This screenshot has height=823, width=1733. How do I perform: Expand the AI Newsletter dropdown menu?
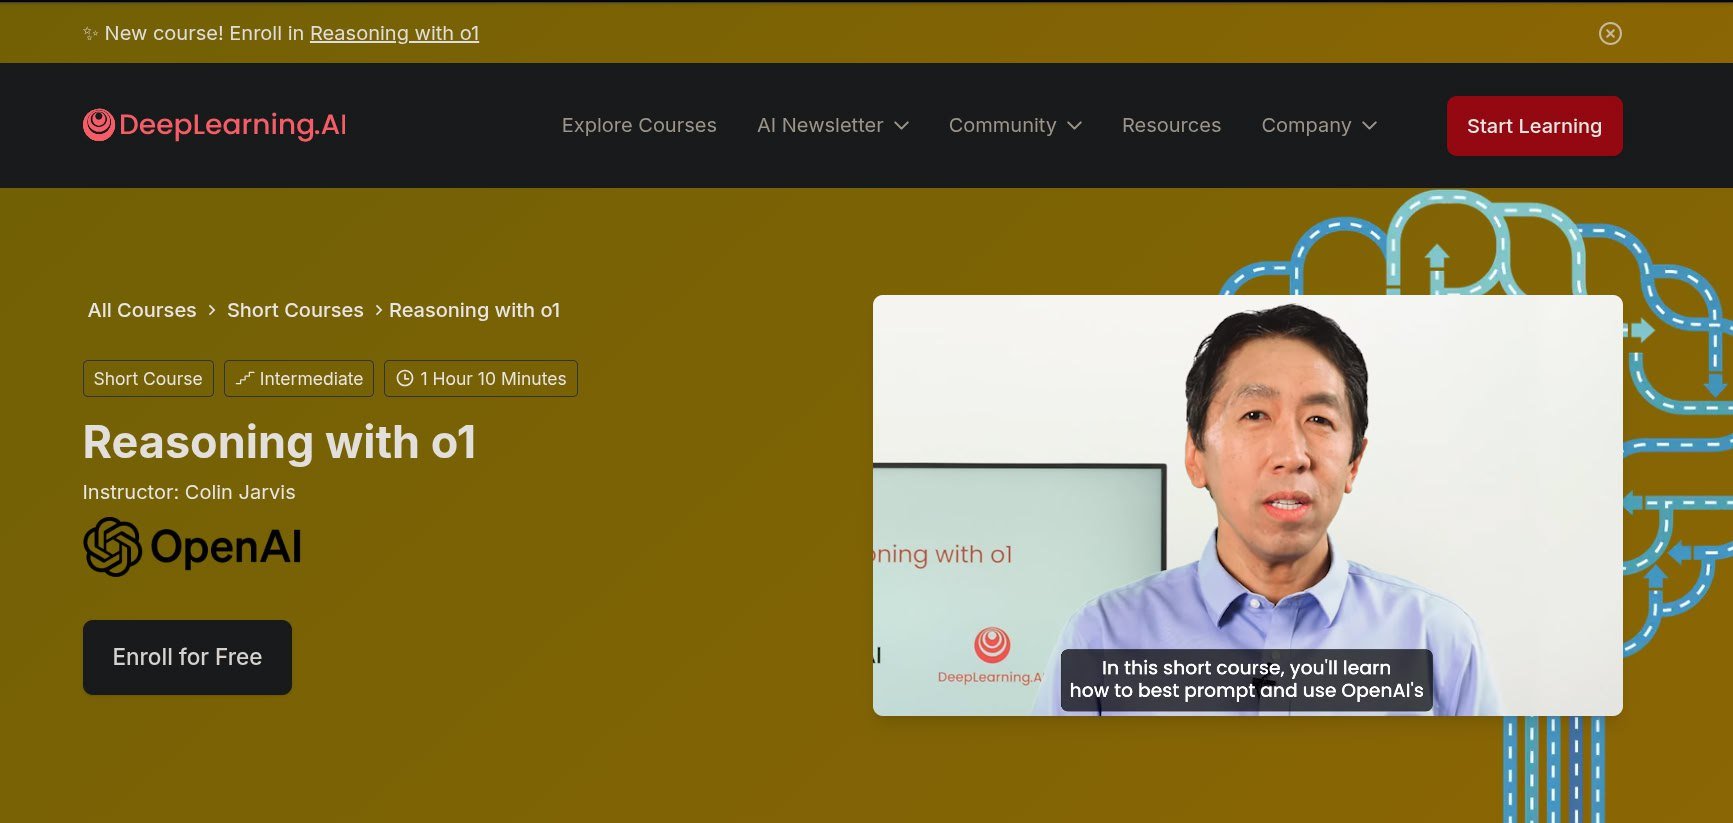click(x=832, y=125)
